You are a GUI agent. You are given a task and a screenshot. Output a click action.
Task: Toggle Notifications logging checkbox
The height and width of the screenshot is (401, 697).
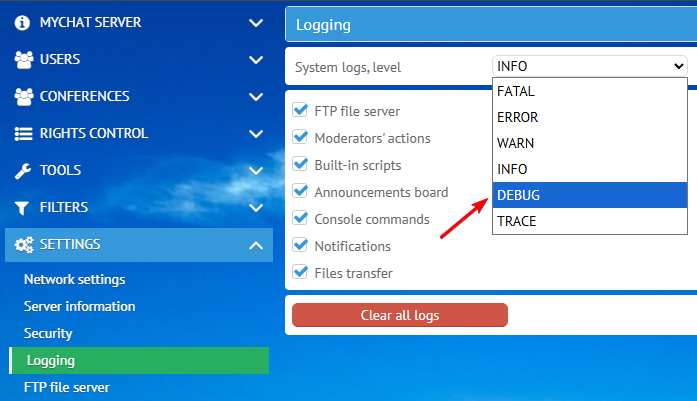tap(300, 245)
